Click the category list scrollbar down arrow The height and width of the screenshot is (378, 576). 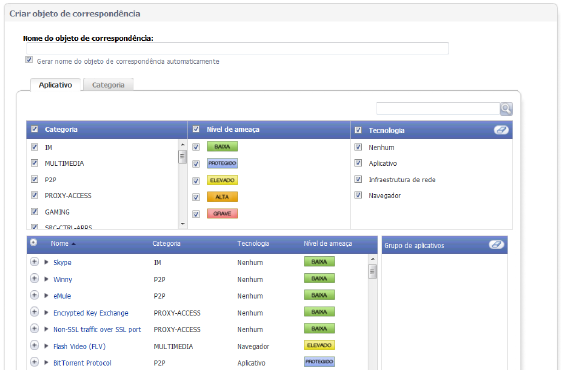(183, 224)
